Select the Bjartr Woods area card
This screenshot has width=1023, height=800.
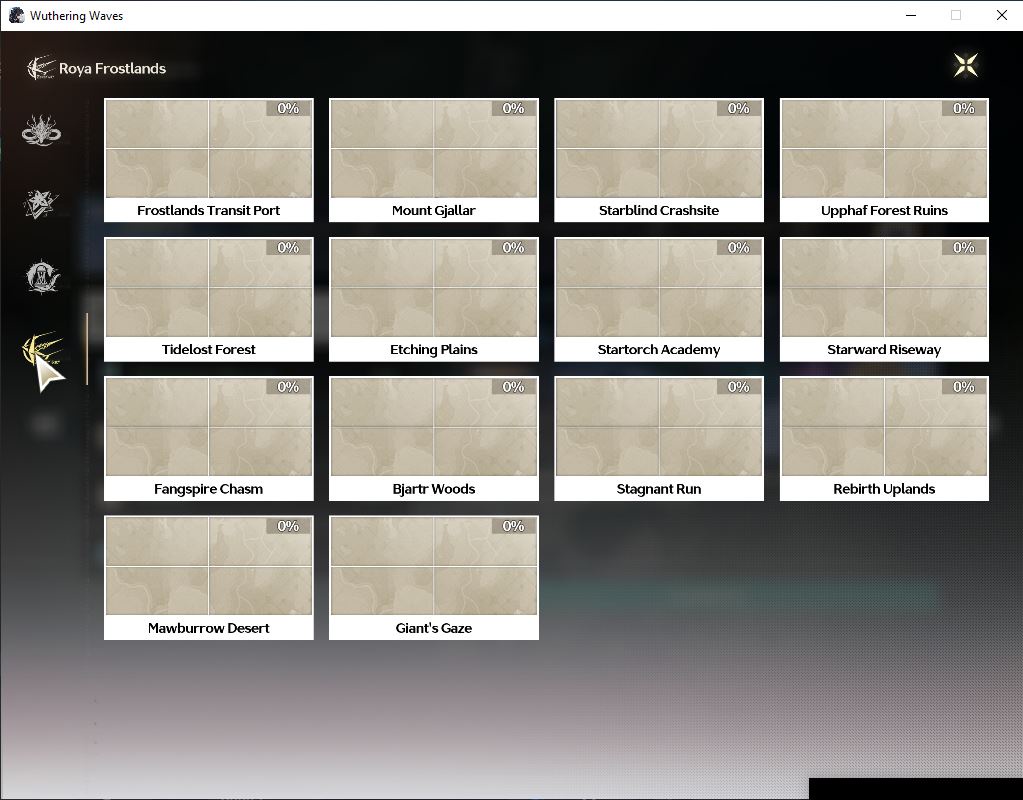[x=434, y=438]
